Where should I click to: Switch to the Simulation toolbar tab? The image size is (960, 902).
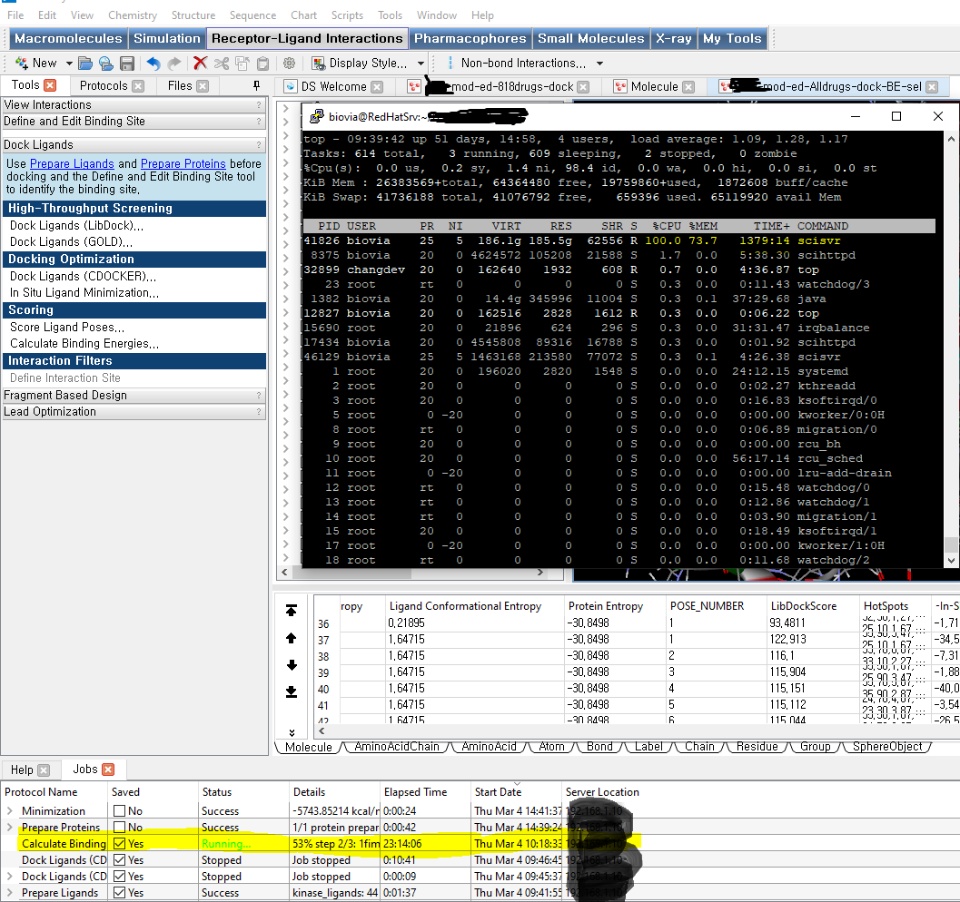tap(167, 38)
